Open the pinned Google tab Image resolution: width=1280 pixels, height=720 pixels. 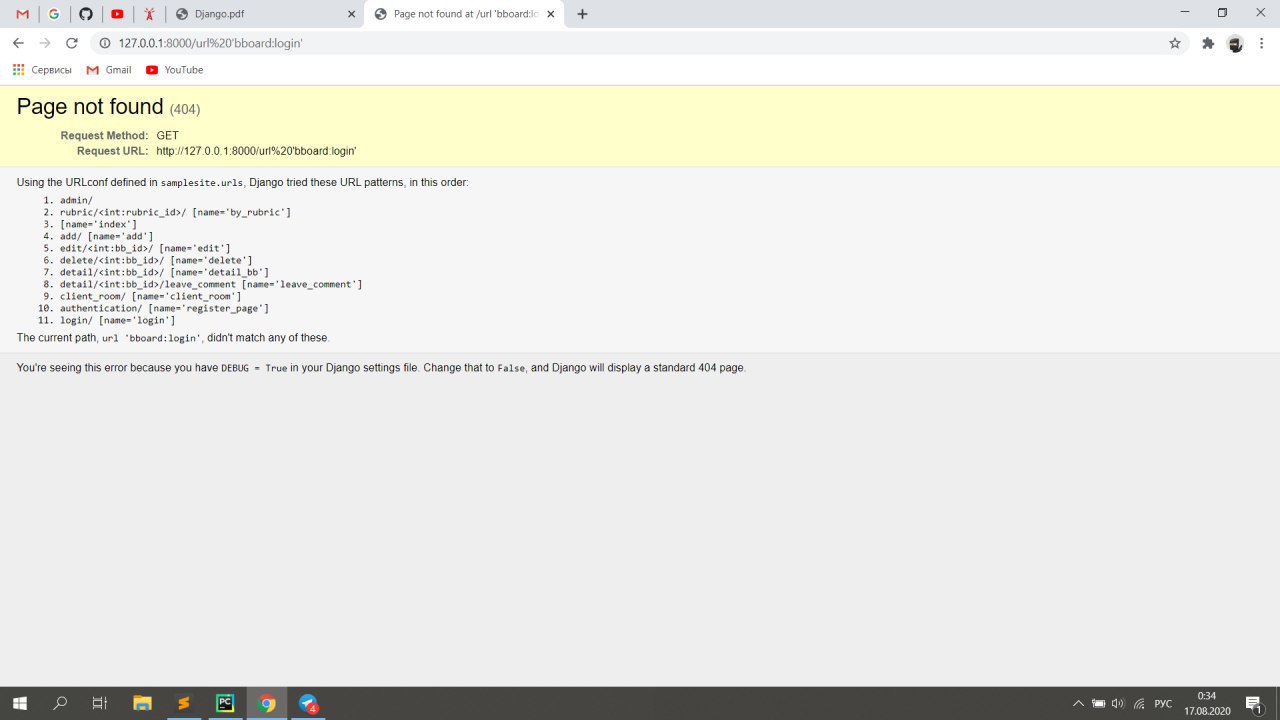click(x=54, y=14)
